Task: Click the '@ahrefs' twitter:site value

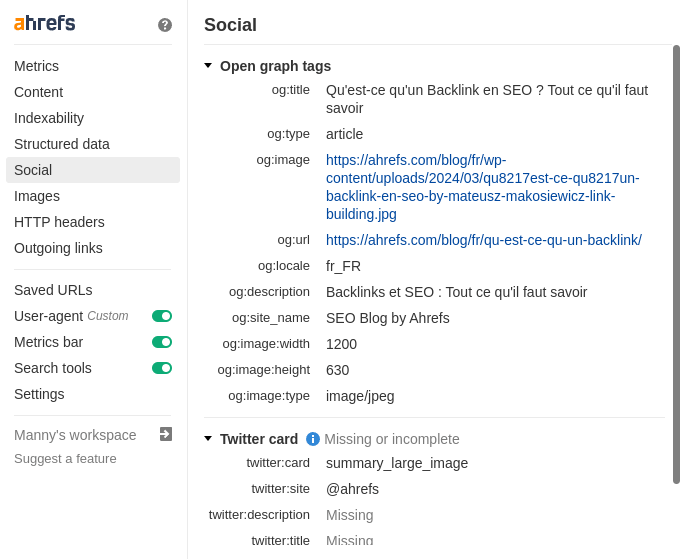Action: [x=352, y=489]
